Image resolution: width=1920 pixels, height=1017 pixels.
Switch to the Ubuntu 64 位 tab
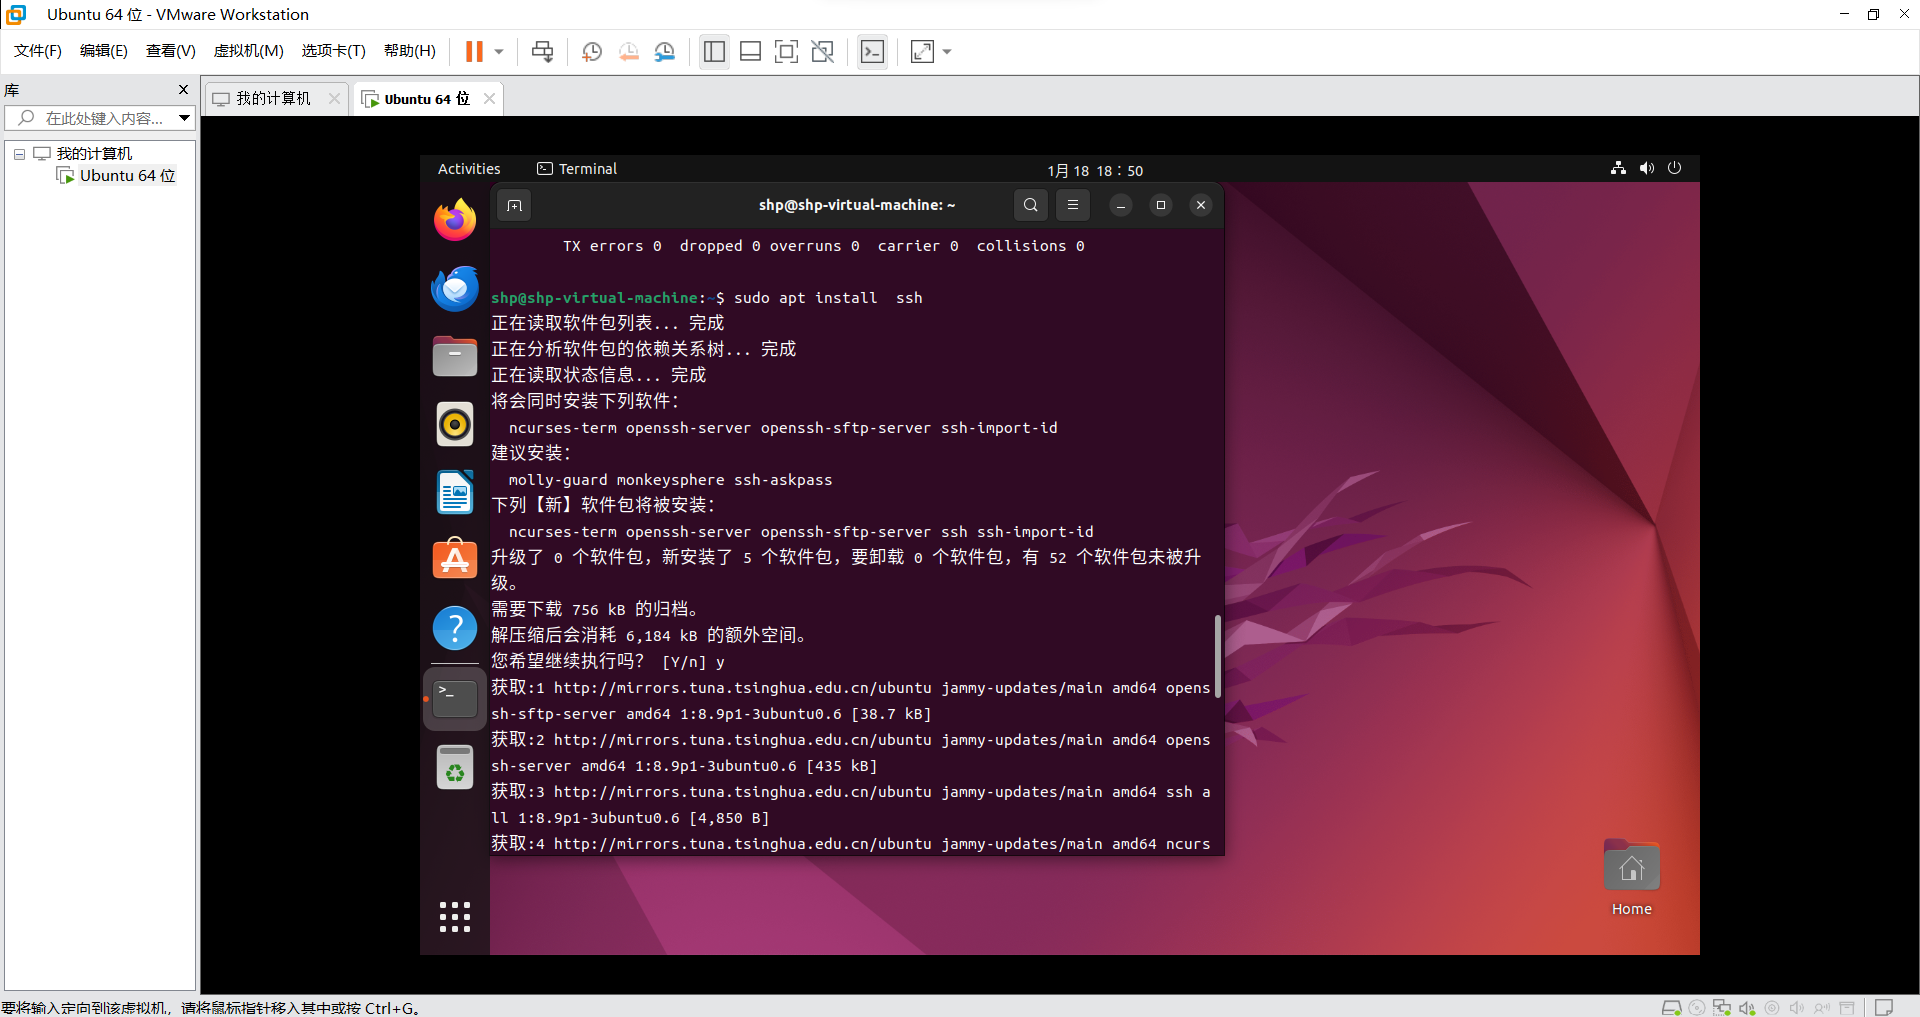click(426, 98)
